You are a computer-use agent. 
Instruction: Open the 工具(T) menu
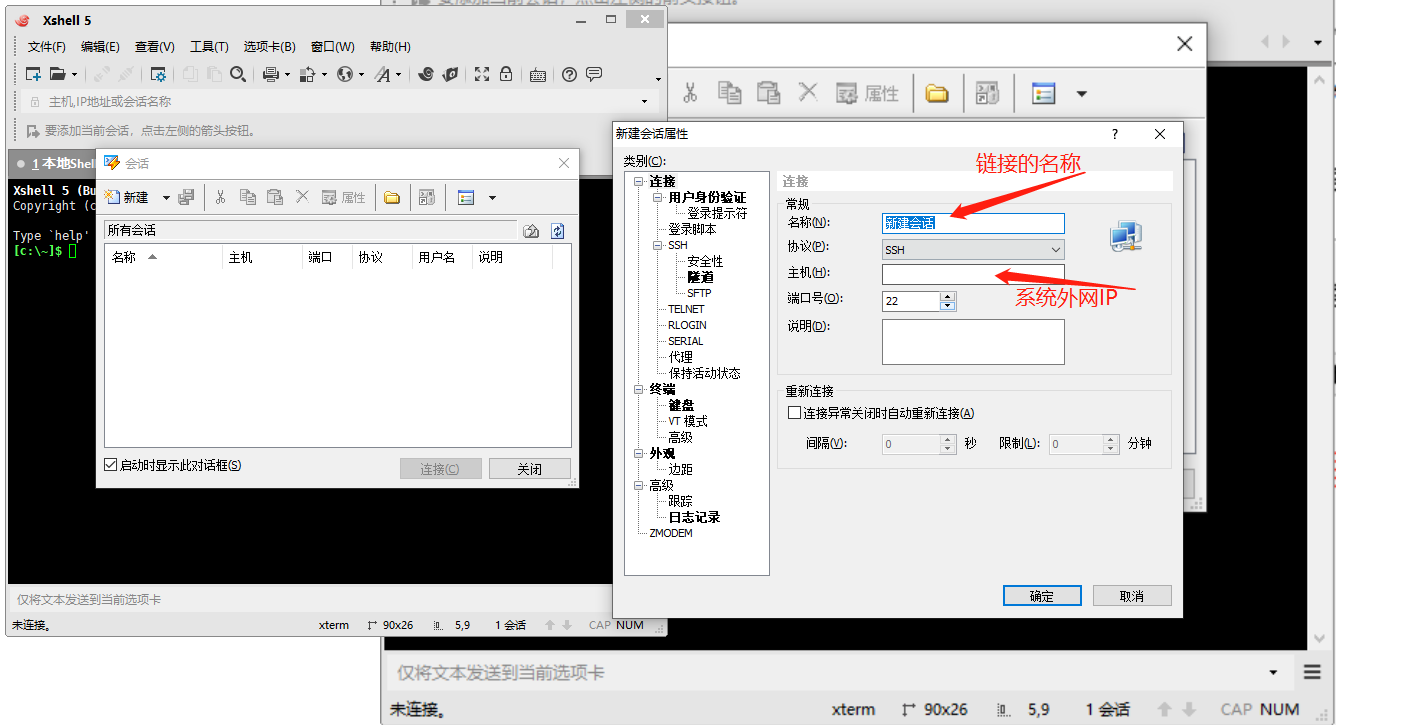click(x=209, y=47)
